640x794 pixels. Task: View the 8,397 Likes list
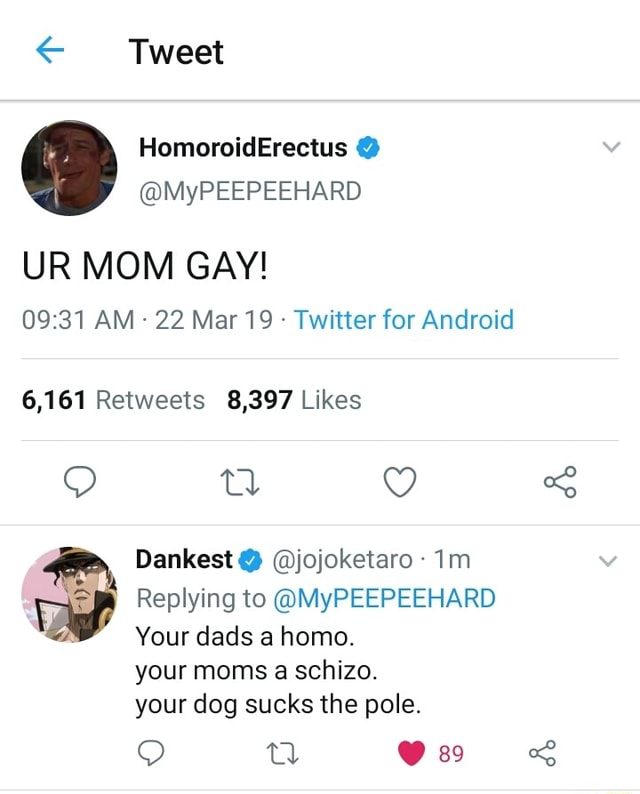pyautogui.click(x=294, y=401)
